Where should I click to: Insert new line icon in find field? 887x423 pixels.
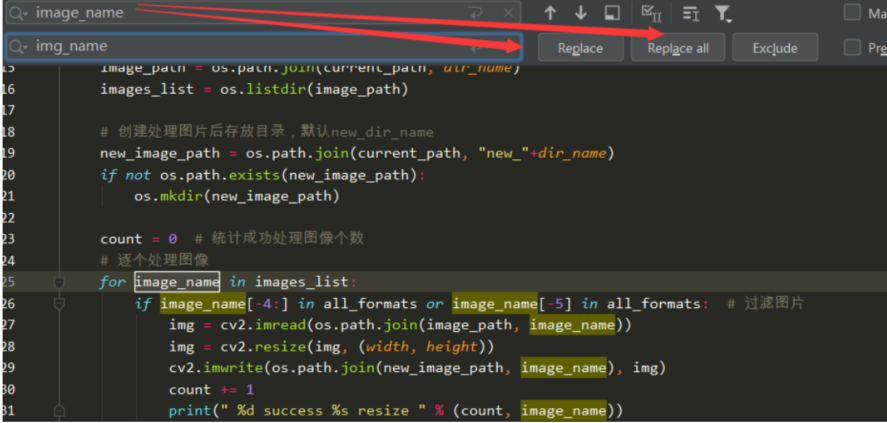click(x=476, y=13)
